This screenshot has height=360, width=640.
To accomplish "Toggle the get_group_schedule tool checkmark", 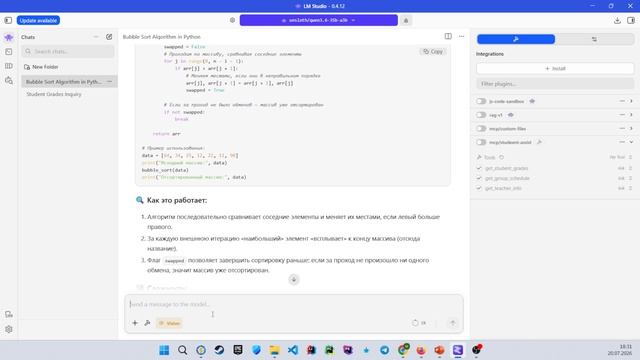I will [479, 178].
